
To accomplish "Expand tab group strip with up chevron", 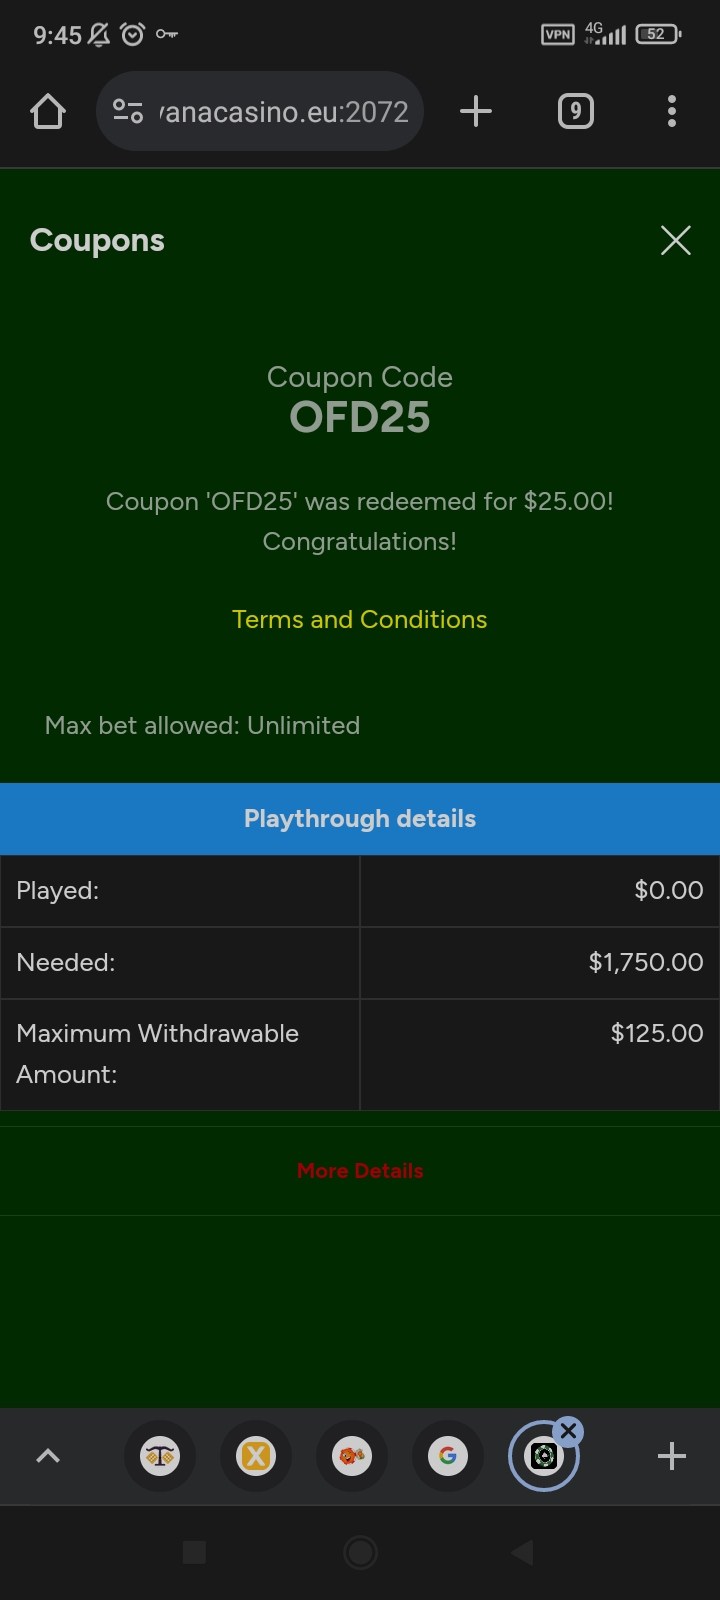I will pos(48,1456).
